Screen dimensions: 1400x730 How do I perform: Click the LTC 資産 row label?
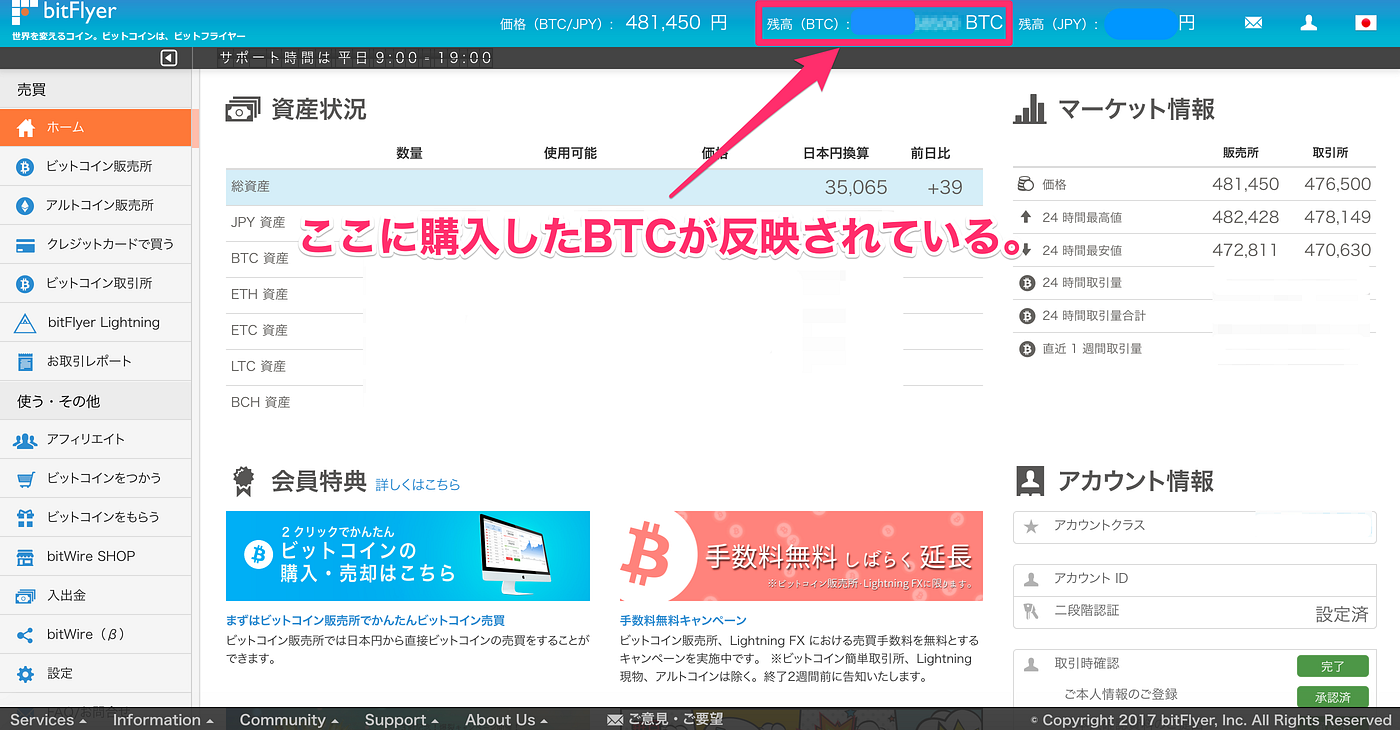258,366
